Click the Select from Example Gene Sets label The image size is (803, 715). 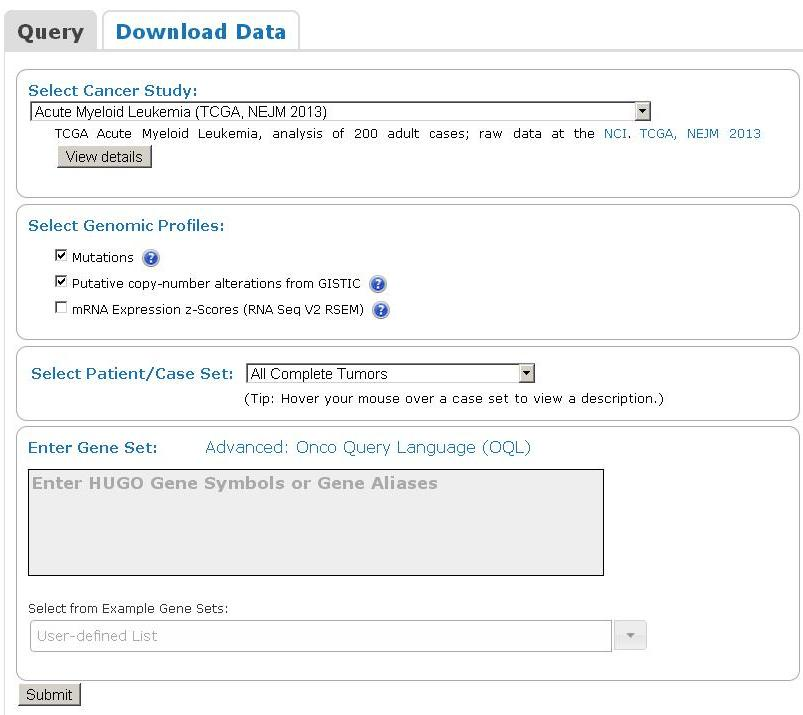[128, 608]
